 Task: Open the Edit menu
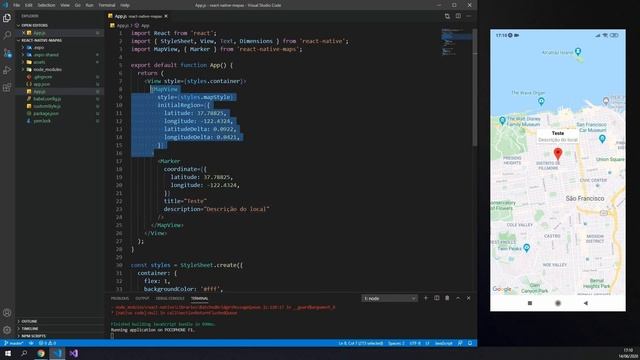pos(29,5)
